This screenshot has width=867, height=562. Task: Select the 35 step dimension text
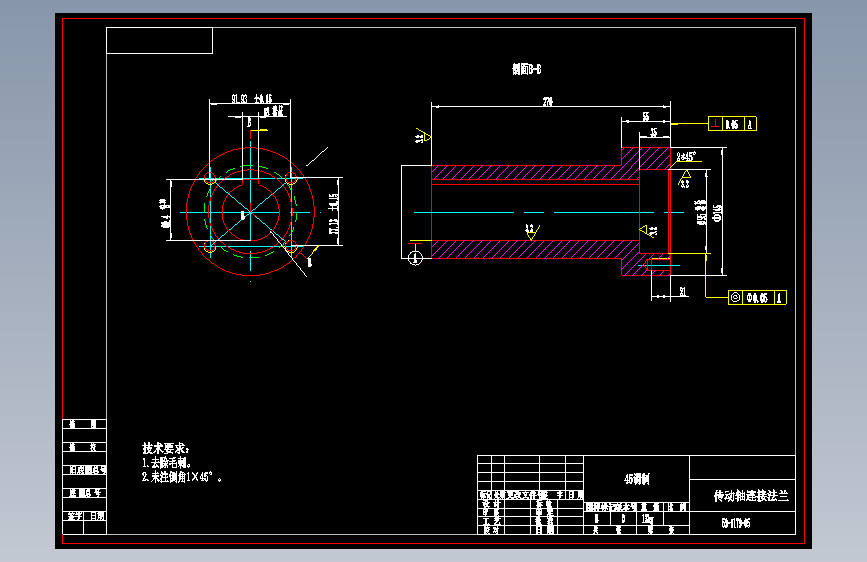click(x=654, y=132)
